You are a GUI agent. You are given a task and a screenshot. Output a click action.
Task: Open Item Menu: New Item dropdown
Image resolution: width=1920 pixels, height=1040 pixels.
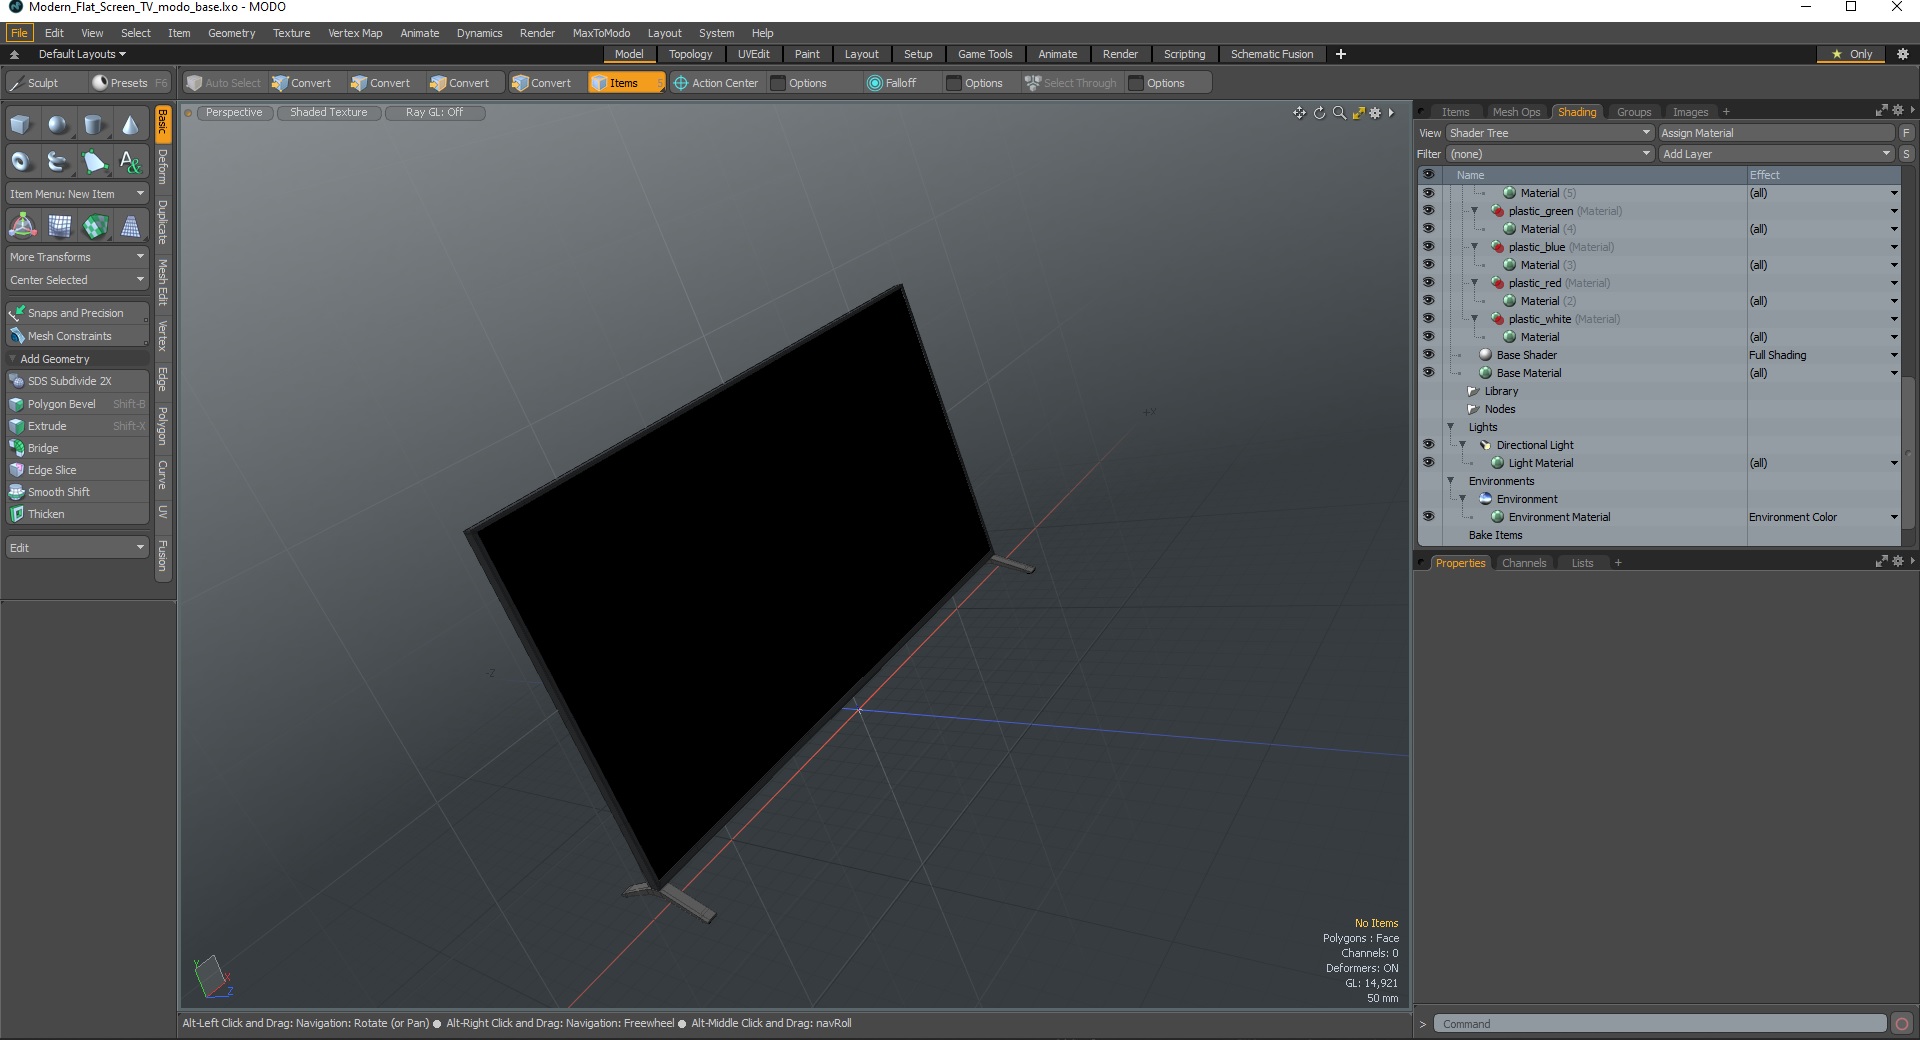pos(77,194)
